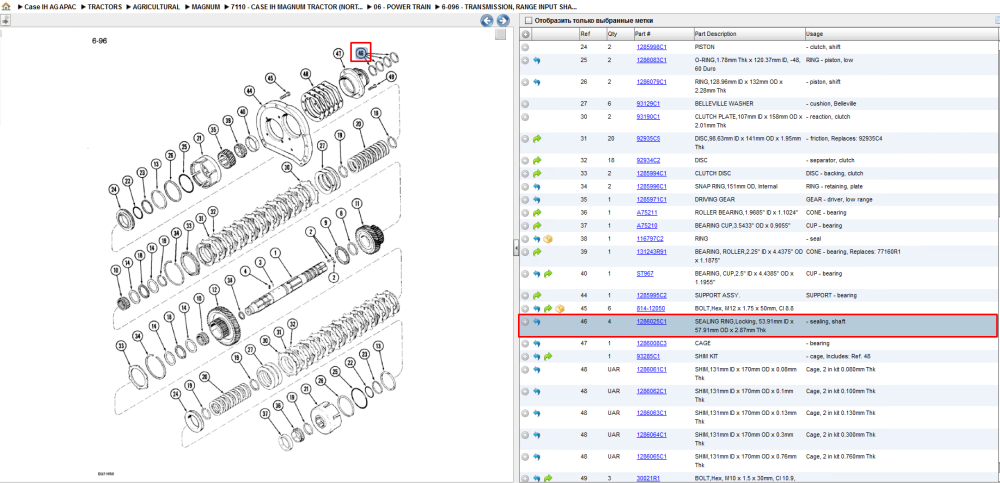Click green arrow icon for CLUTCH DISC row
This screenshot has height=483, width=1000.
pos(536,174)
